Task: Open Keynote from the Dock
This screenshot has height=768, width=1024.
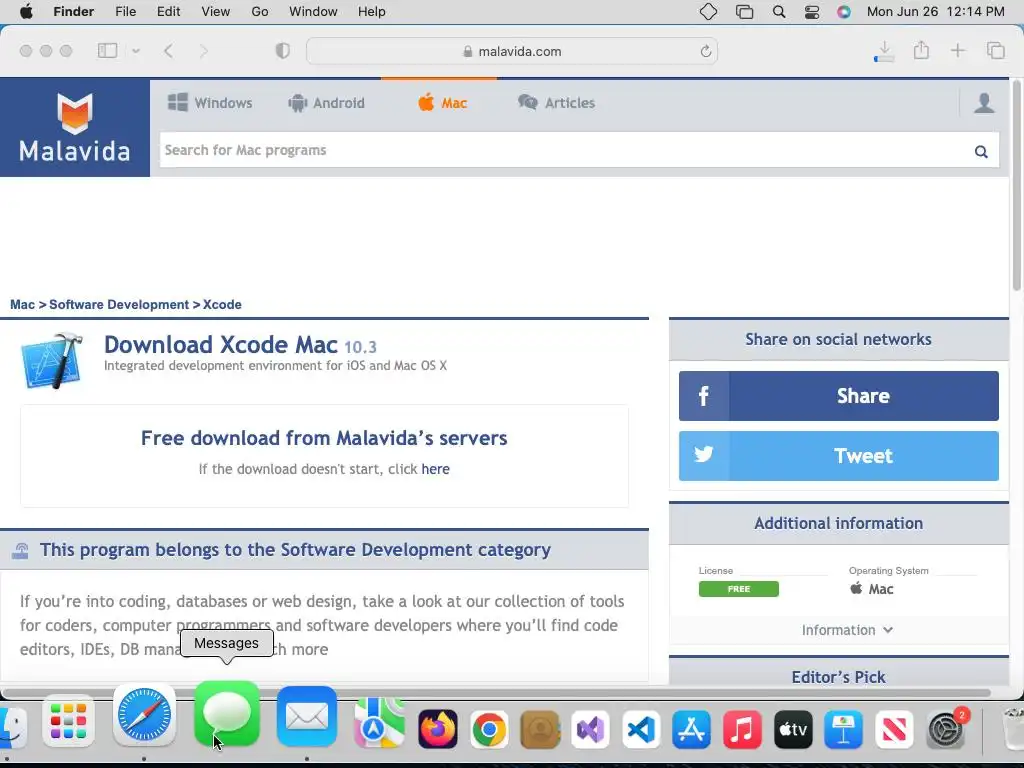Action: [844, 729]
